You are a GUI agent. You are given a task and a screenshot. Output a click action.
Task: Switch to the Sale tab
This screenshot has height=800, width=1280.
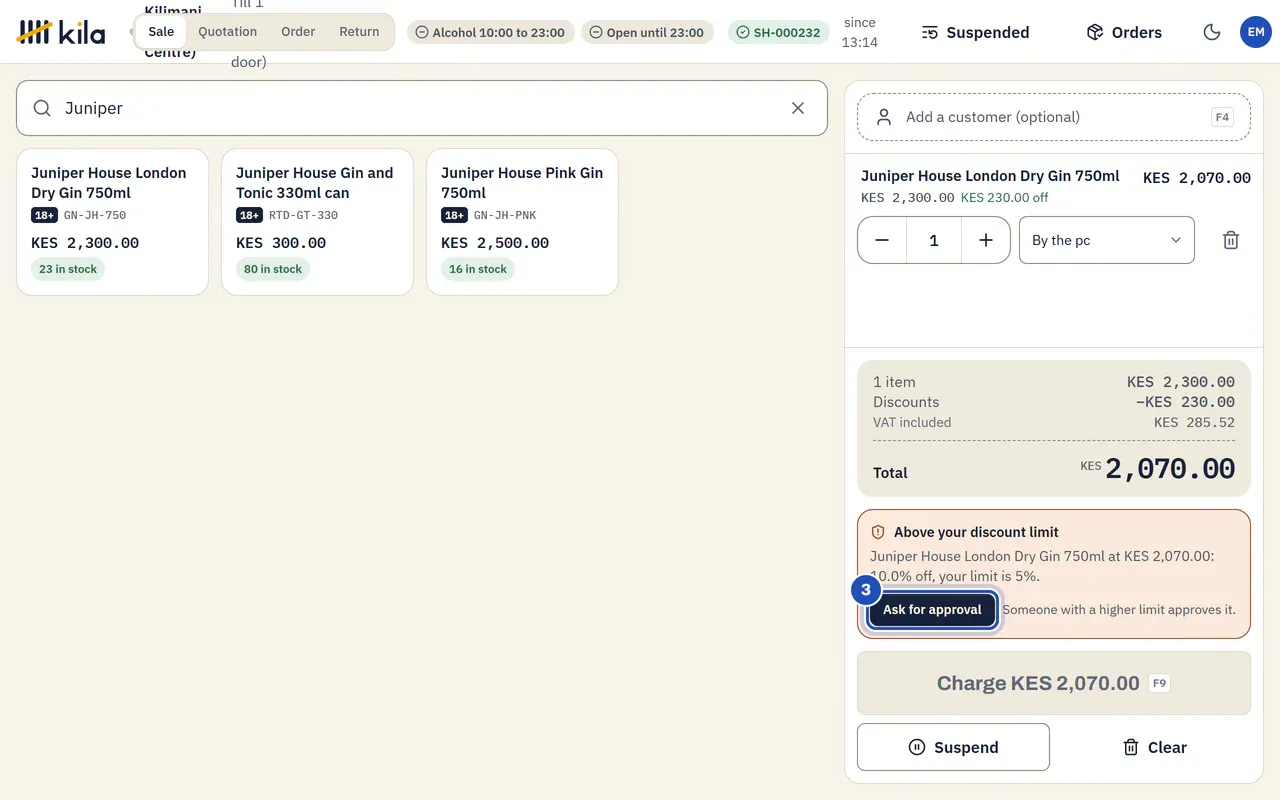161,32
